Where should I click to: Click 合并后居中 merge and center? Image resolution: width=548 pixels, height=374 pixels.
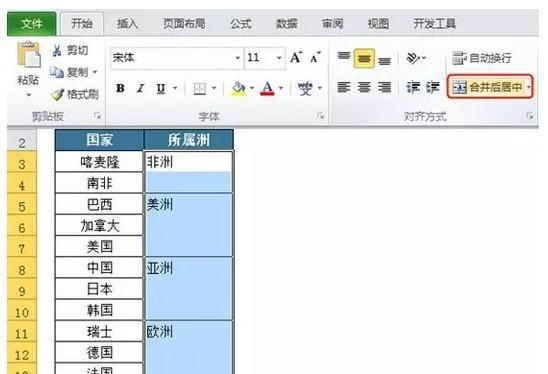(x=487, y=87)
